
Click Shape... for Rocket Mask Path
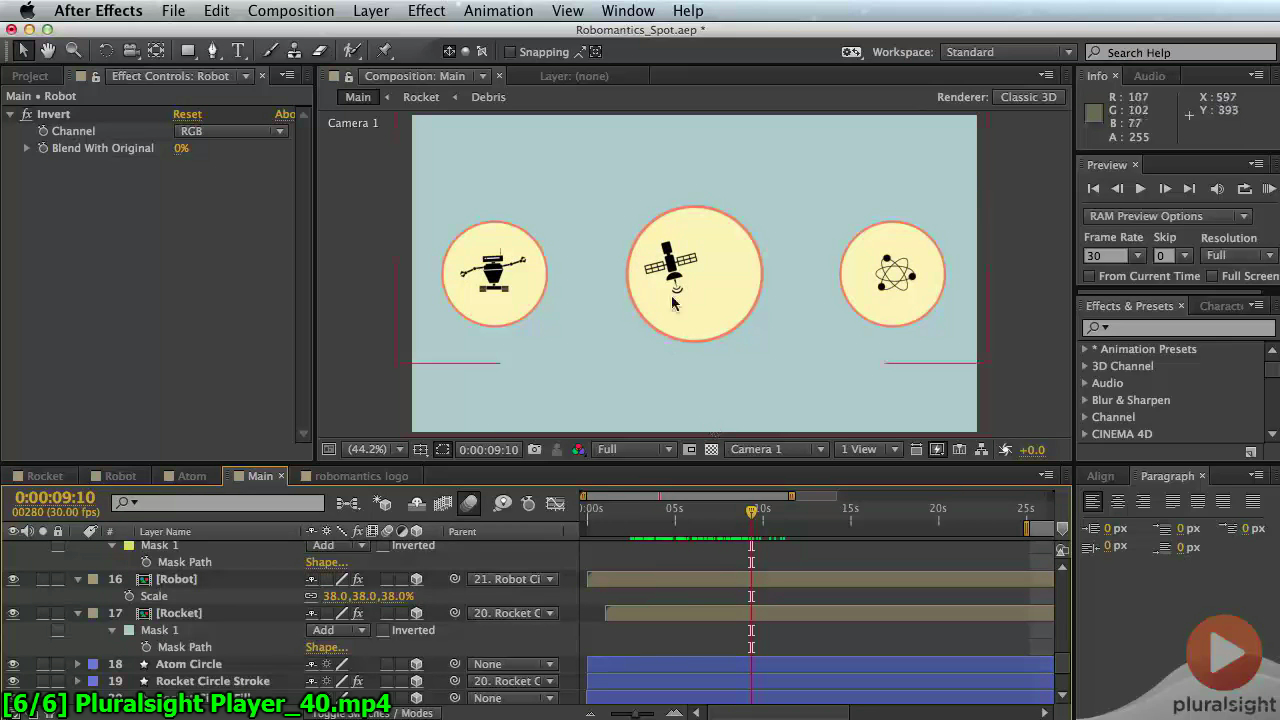pyautogui.click(x=326, y=647)
